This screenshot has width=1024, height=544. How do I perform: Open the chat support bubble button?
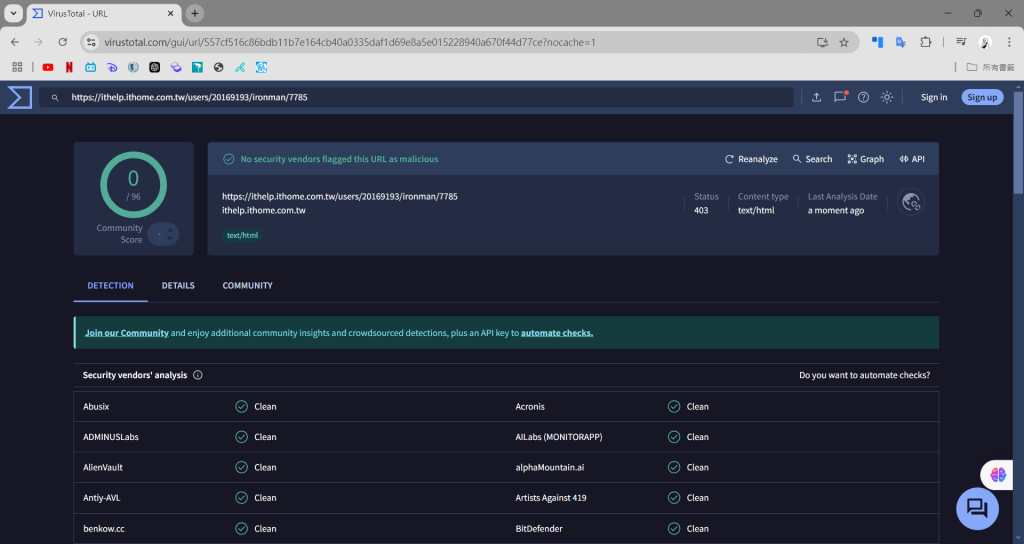point(977,508)
